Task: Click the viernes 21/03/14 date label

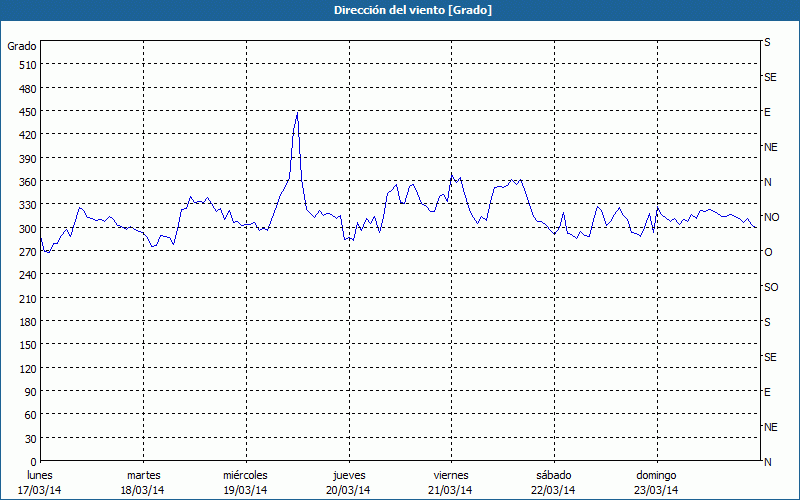Action: tap(451, 482)
